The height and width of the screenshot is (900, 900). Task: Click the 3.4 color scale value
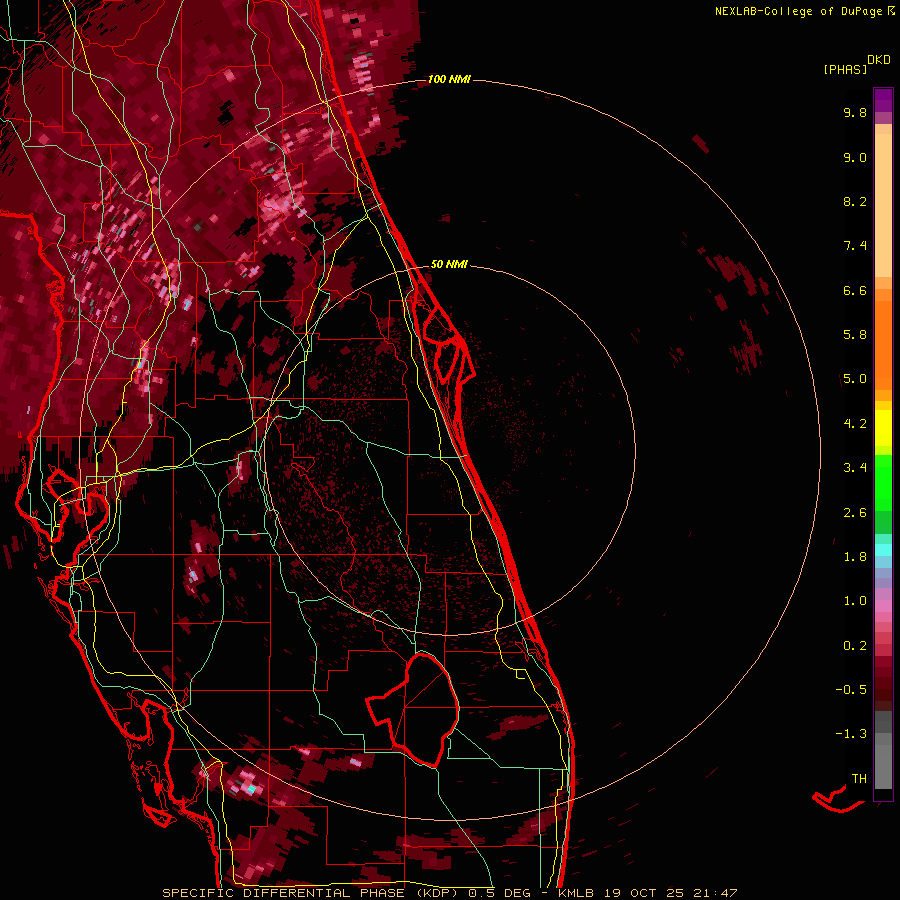(x=855, y=468)
